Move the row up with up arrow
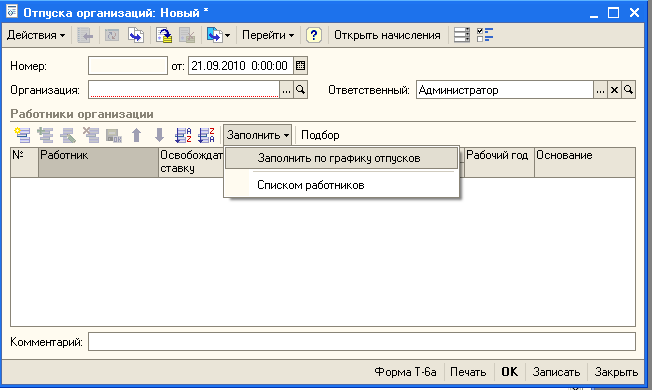 [136, 135]
